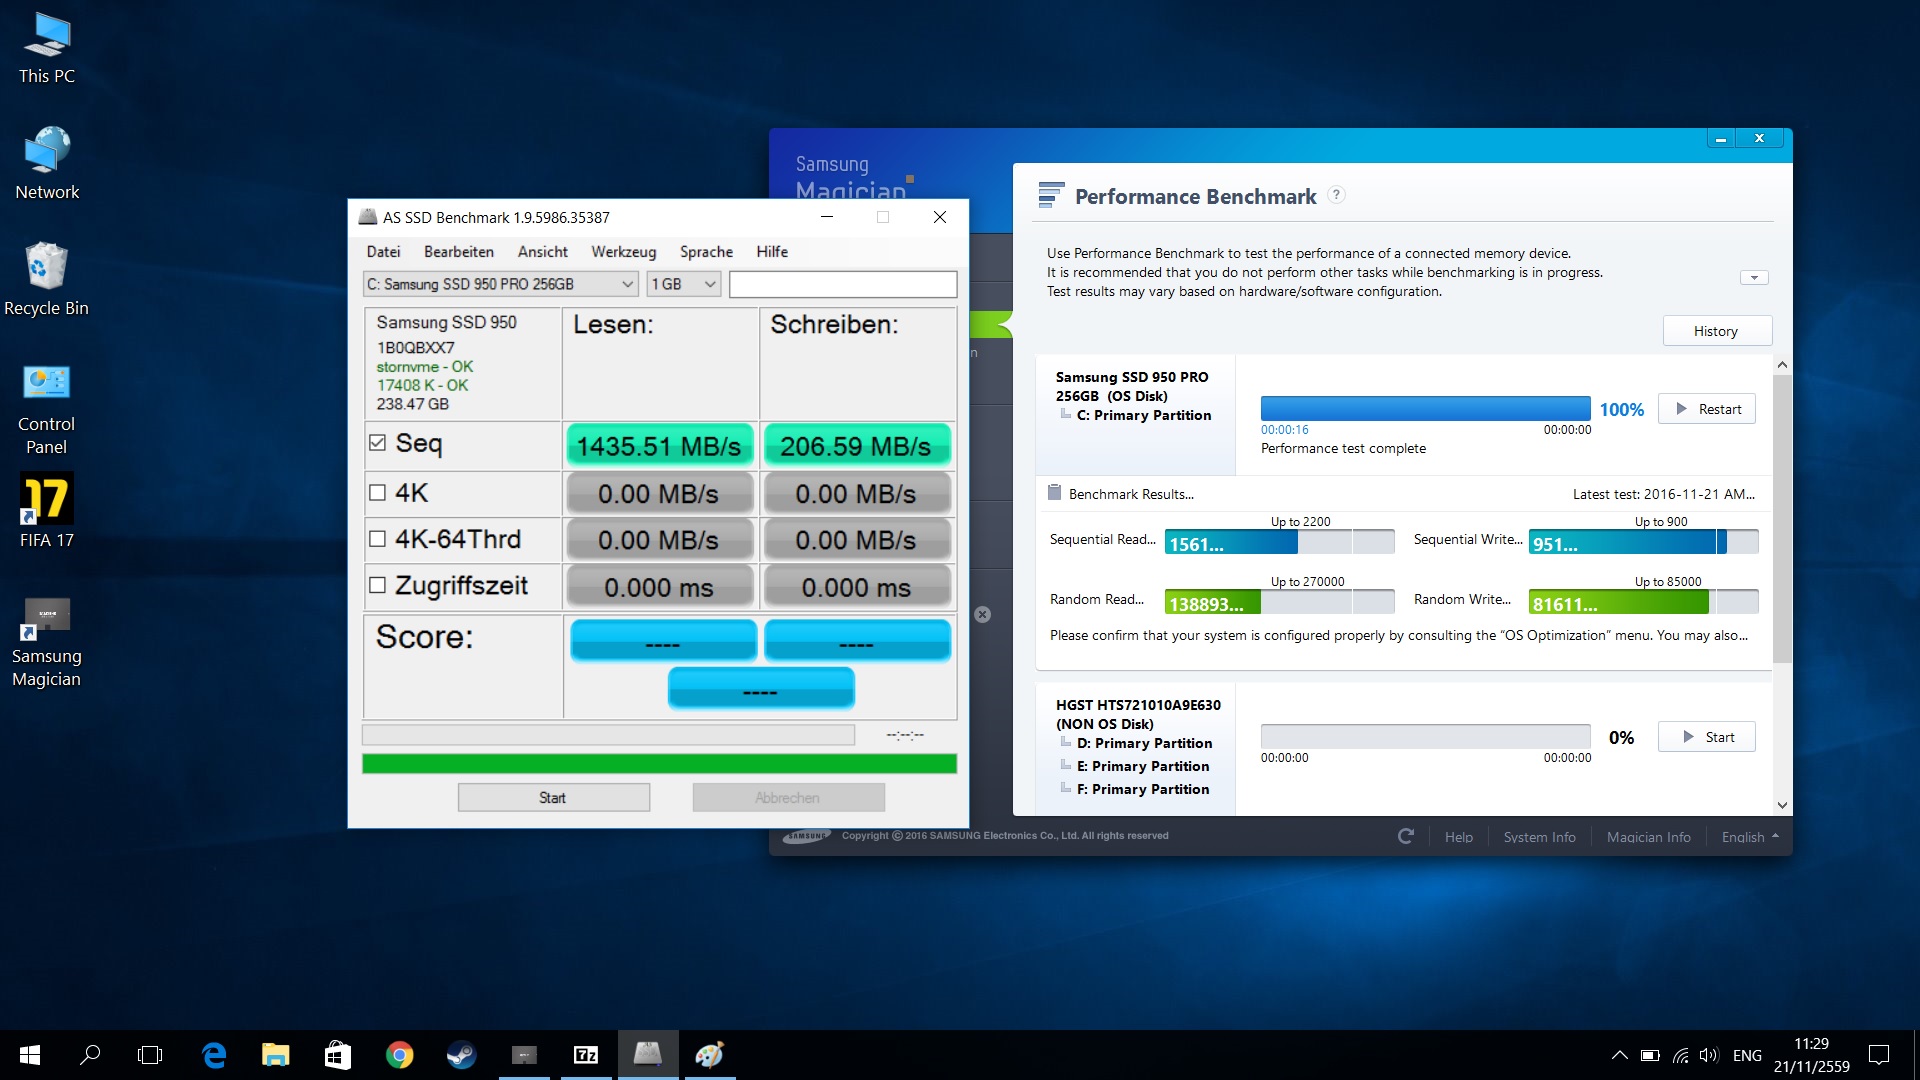This screenshot has height=1080, width=1920.
Task: Launch Samsung Magician desktop shortcut
Action: click(47, 642)
